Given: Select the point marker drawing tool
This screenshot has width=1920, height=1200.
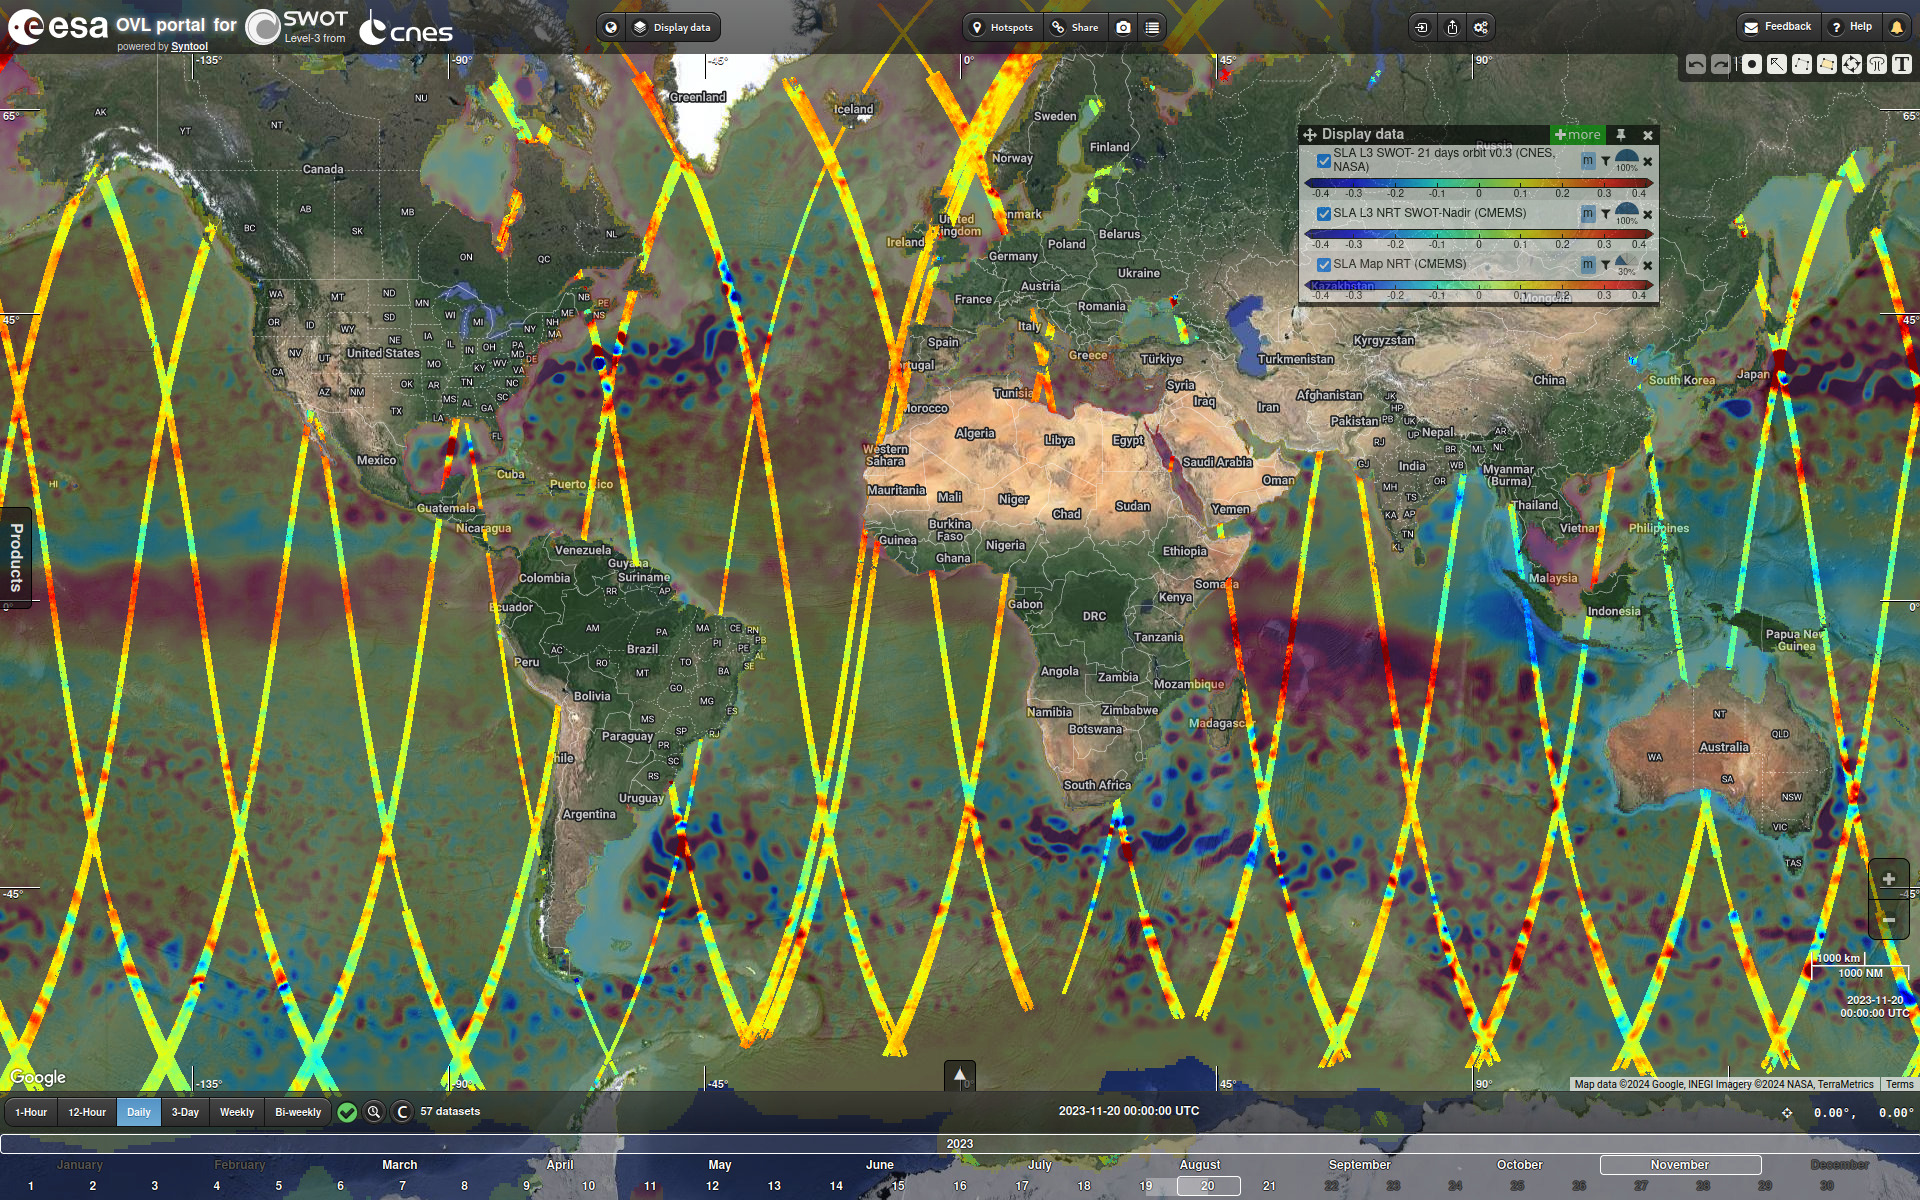Looking at the screenshot, I should (x=1752, y=65).
